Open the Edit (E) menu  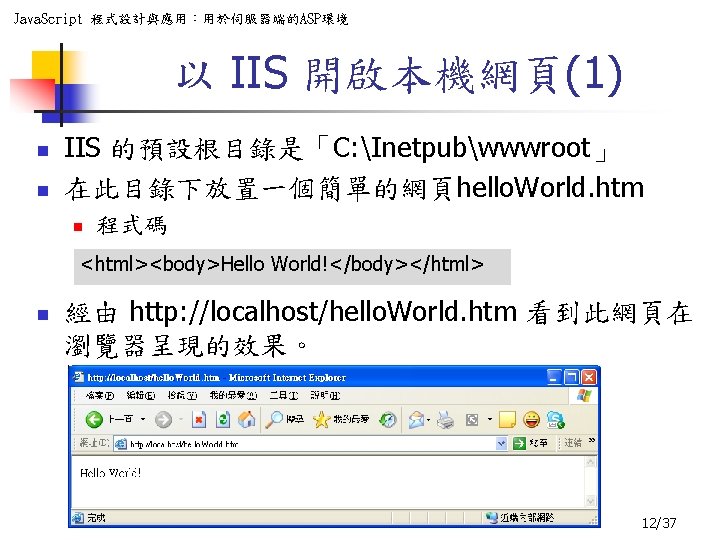141,395
